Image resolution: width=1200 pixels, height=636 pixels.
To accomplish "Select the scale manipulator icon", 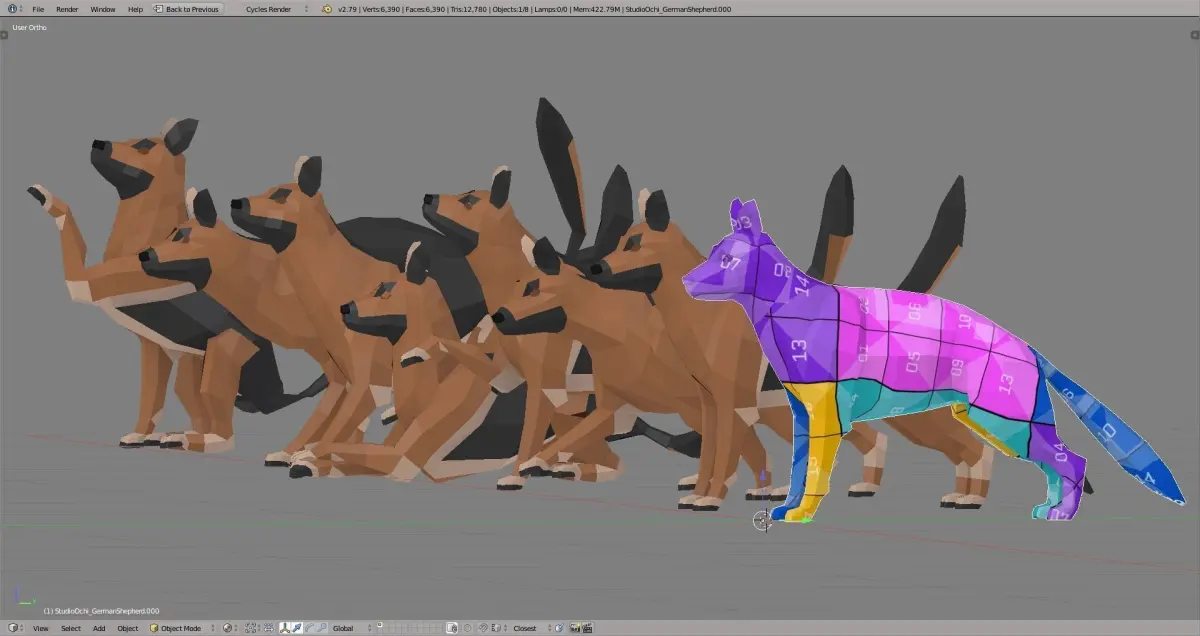I will coord(321,628).
